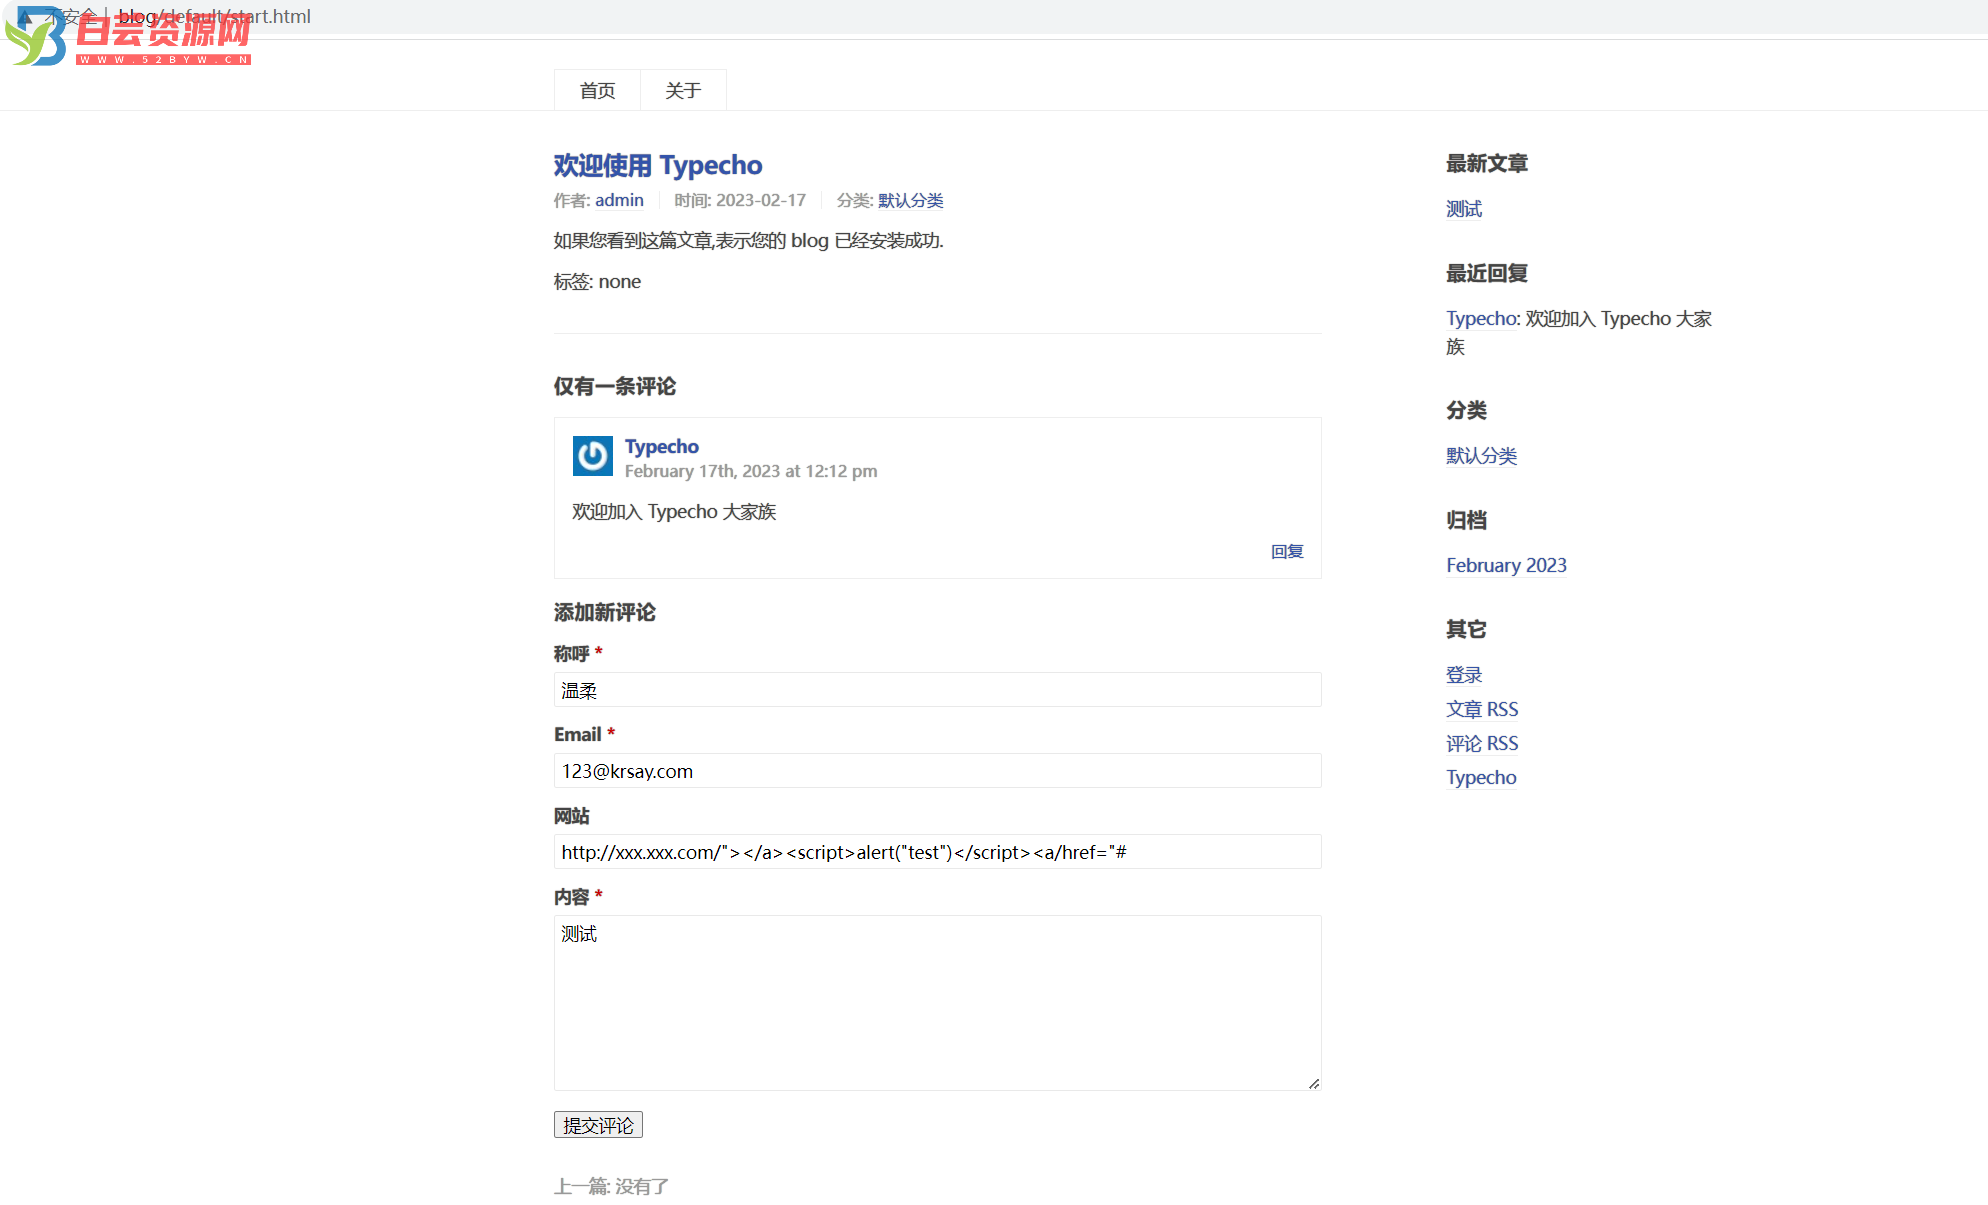Screen dimensions: 1988x1205
Task: Expand the February 2023 archive link
Action: coord(1507,565)
